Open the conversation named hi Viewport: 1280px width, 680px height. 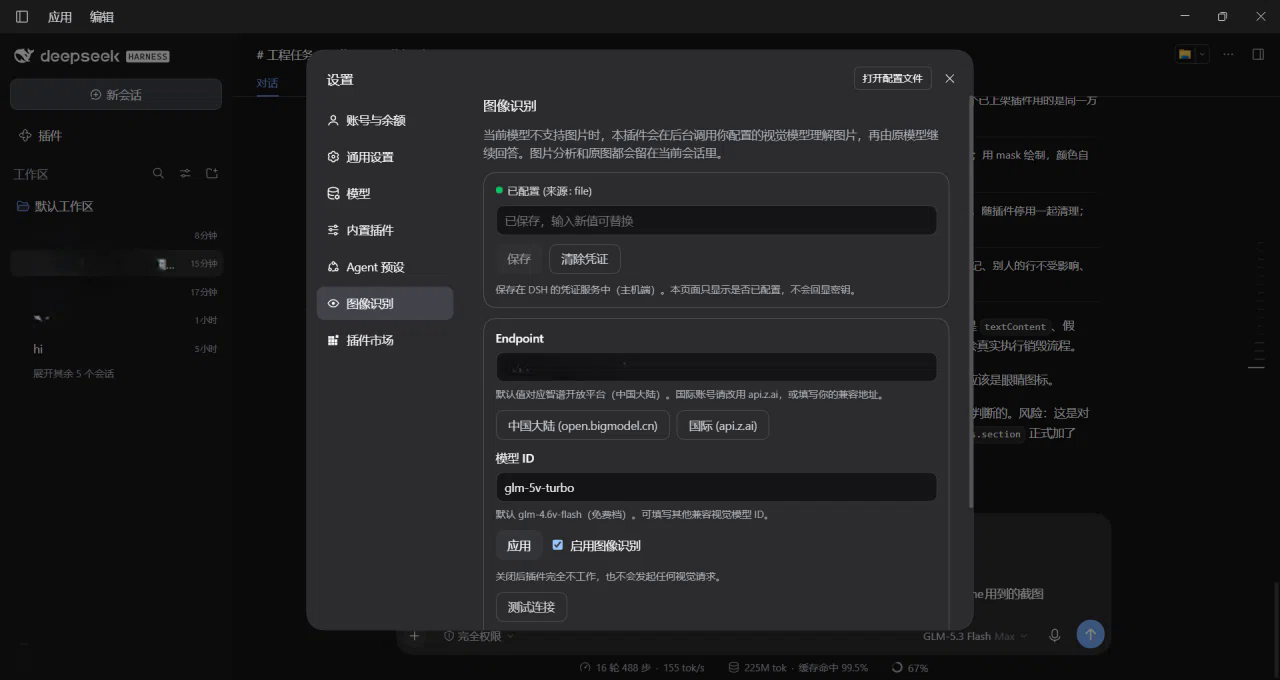(116, 349)
